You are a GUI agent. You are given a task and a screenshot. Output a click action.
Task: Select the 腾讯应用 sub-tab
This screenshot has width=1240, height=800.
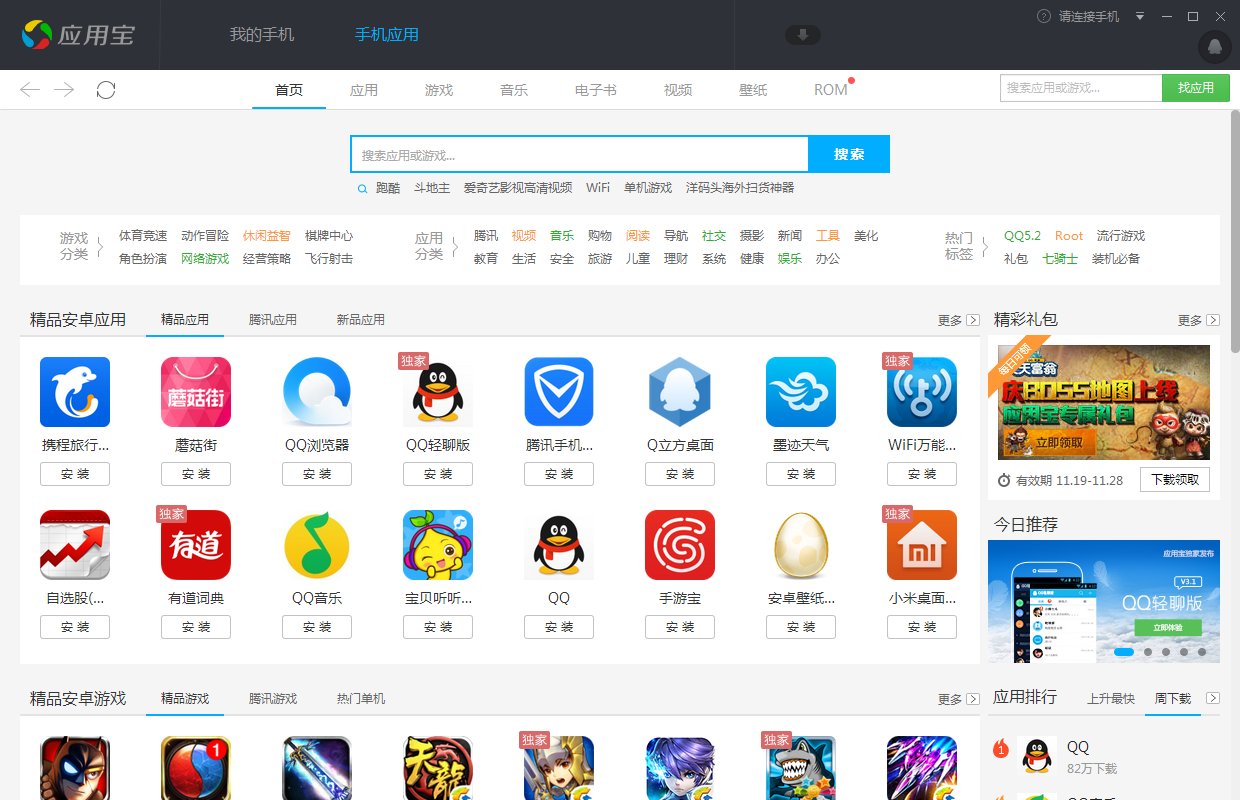coord(273,320)
